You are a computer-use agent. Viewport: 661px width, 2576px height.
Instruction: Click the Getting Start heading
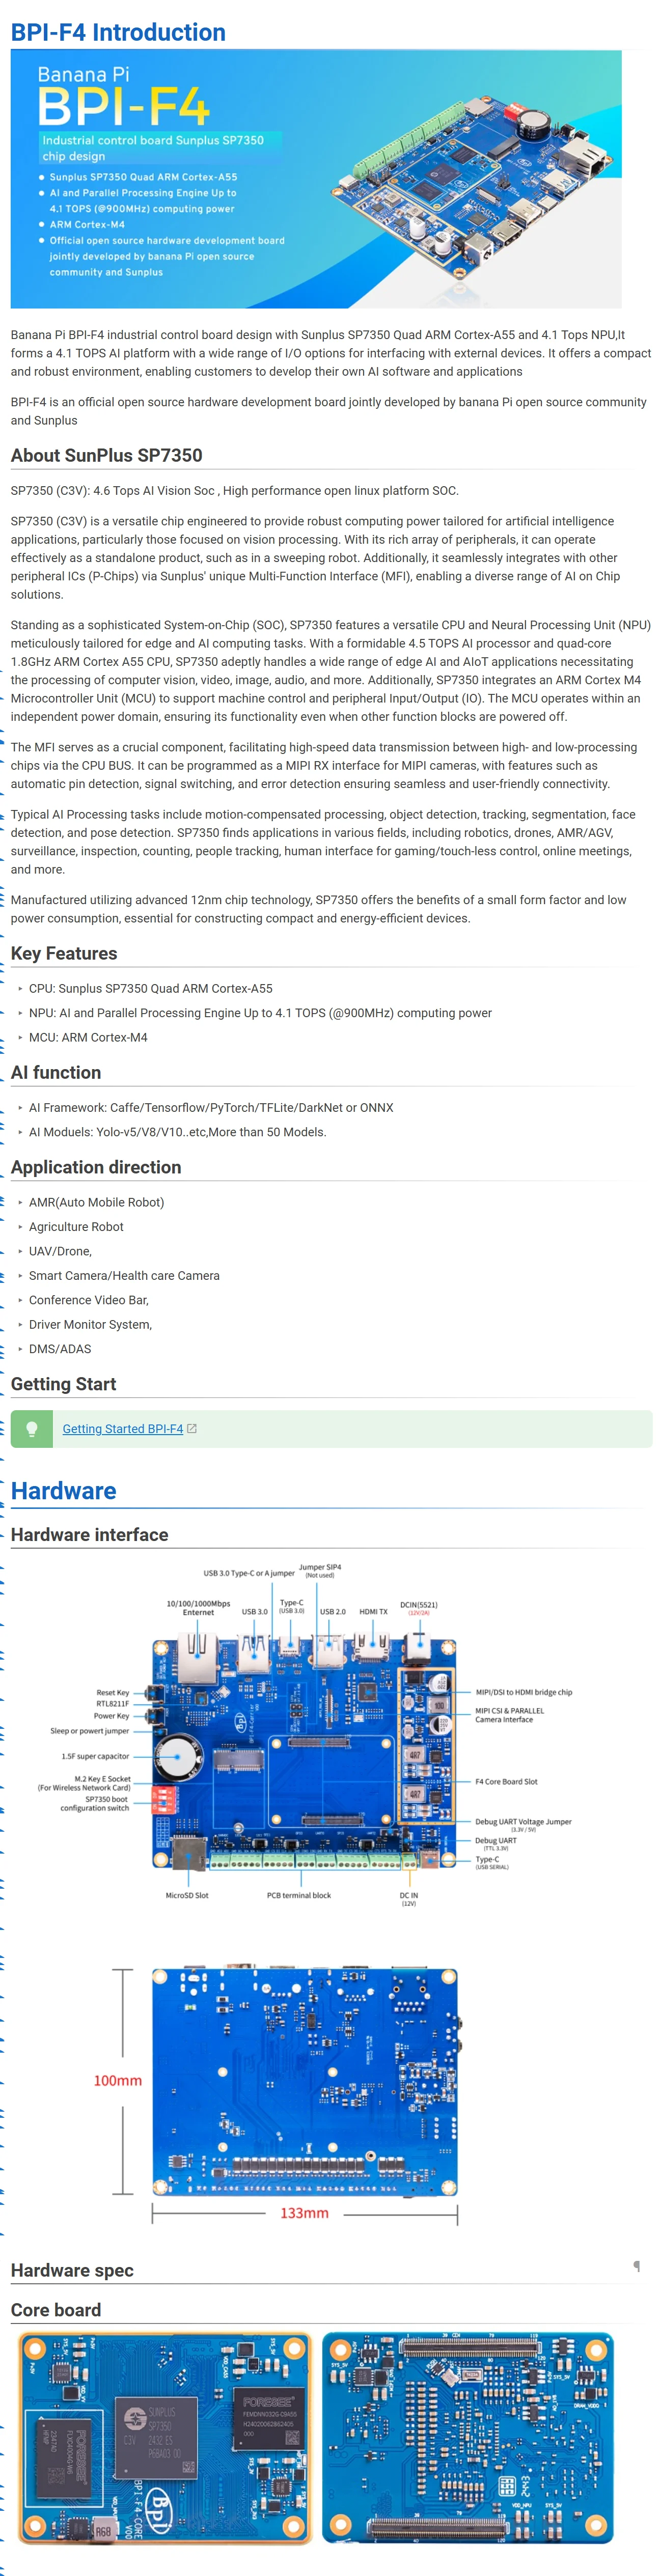63,1383
